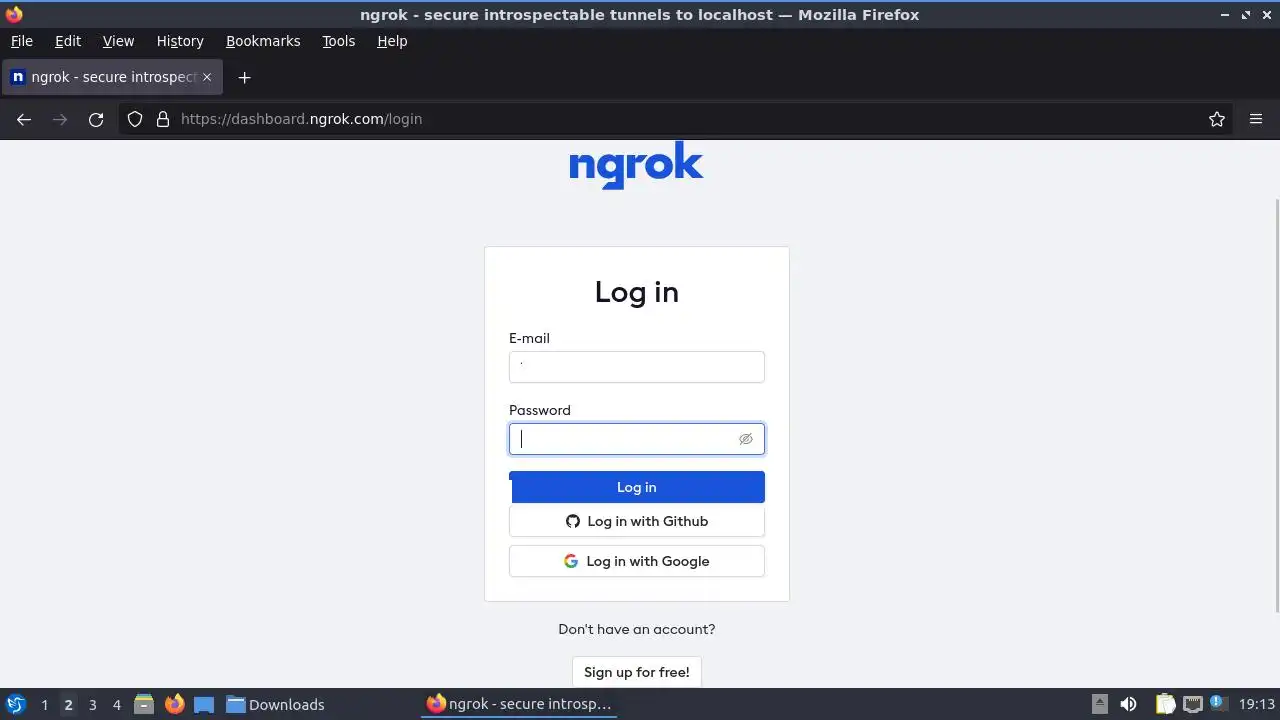Open the File menu

point(22,41)
